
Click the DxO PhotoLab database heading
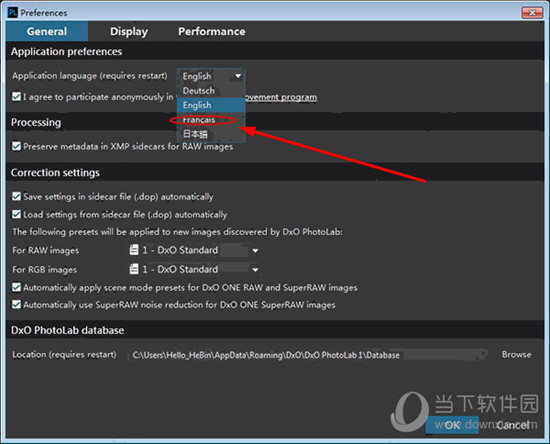pyautogui.click(x=67, y=330)
